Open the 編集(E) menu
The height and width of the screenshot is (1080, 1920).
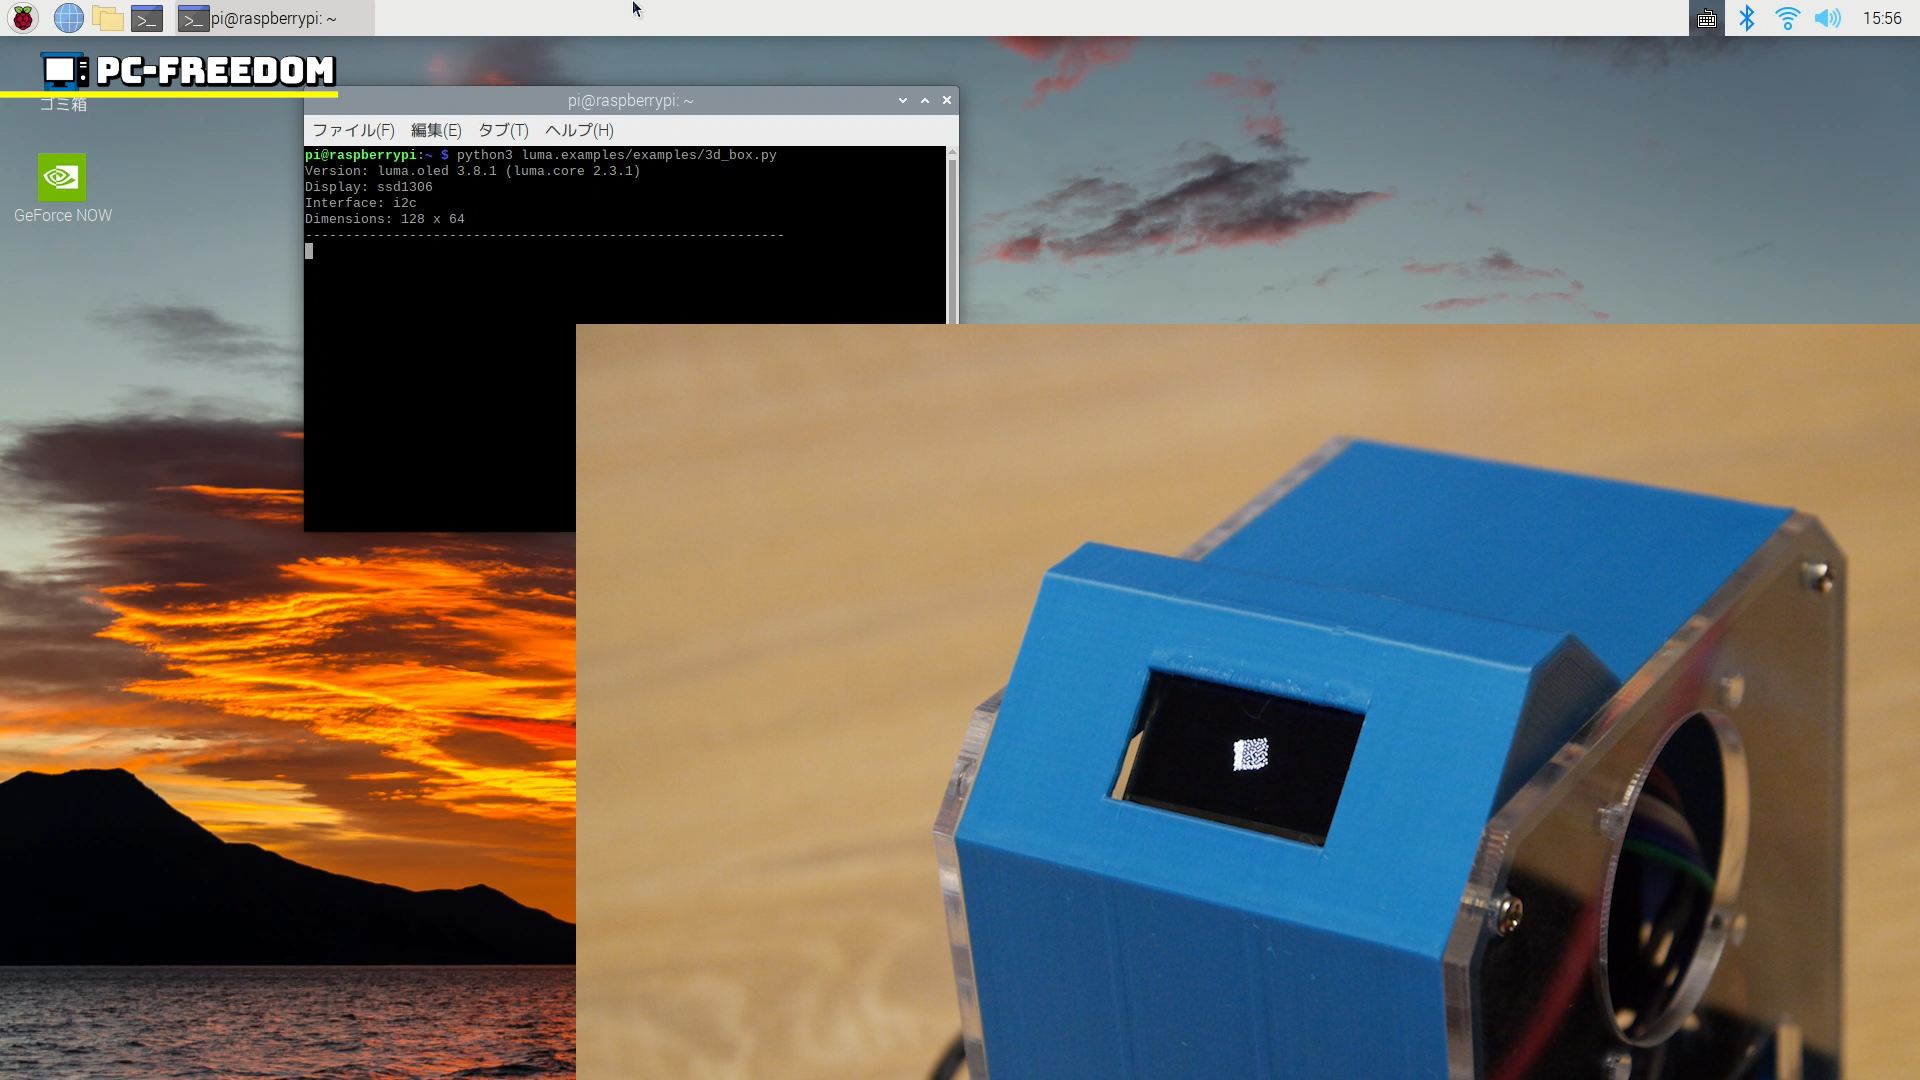[x=436, y=130]
